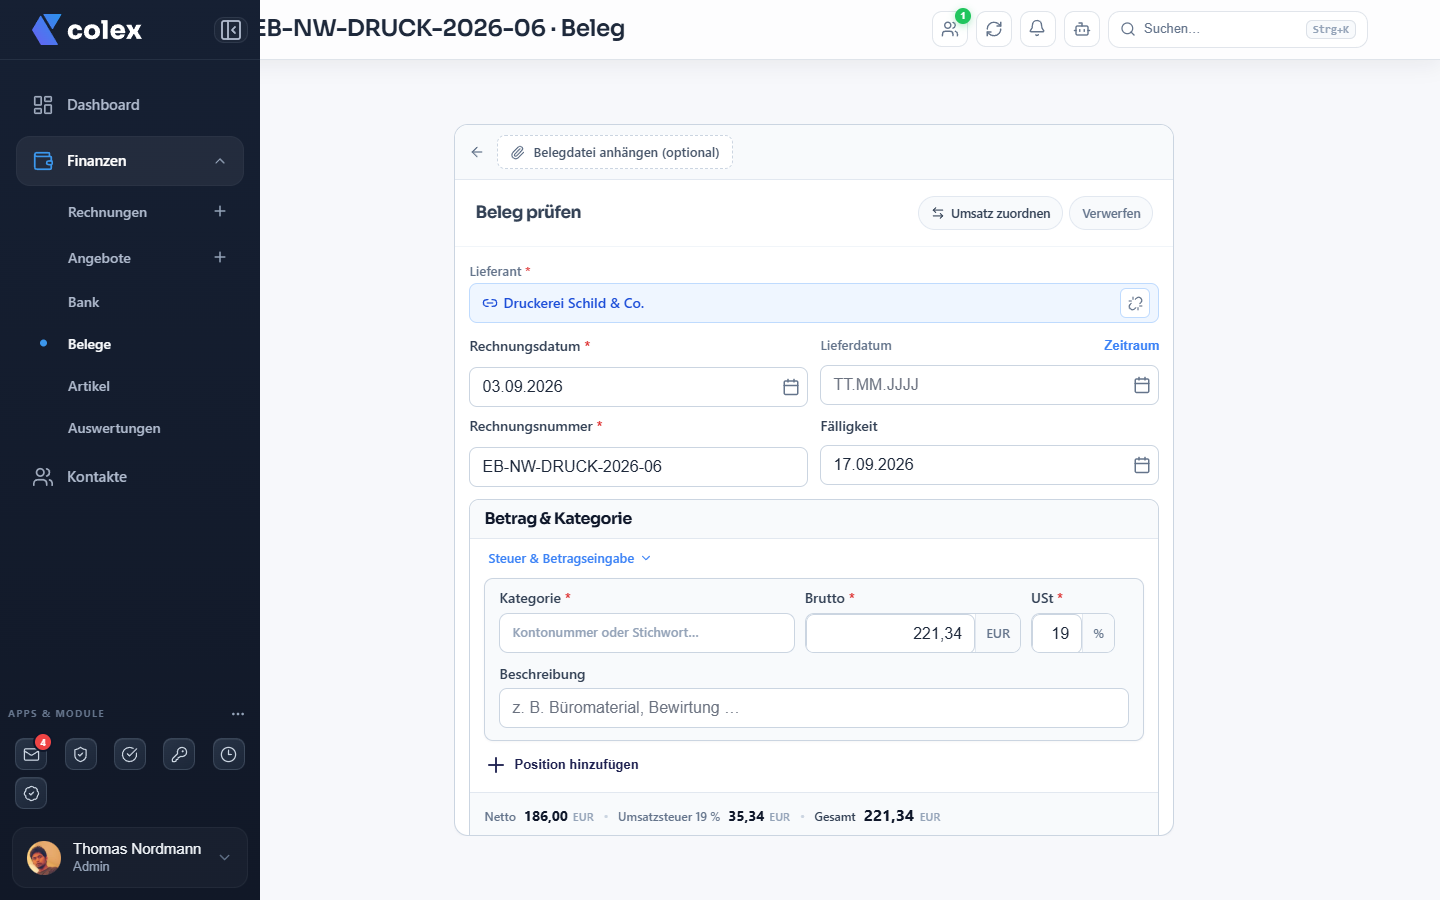
Task: Open the assistant bot icon
Action: coord(1082,29)
